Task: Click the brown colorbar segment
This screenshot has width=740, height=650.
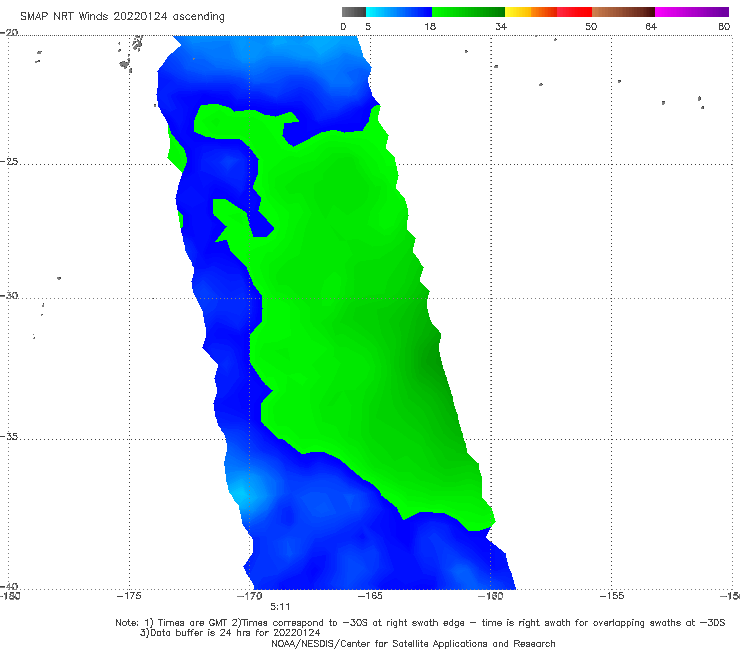Action: pos(623,12)
